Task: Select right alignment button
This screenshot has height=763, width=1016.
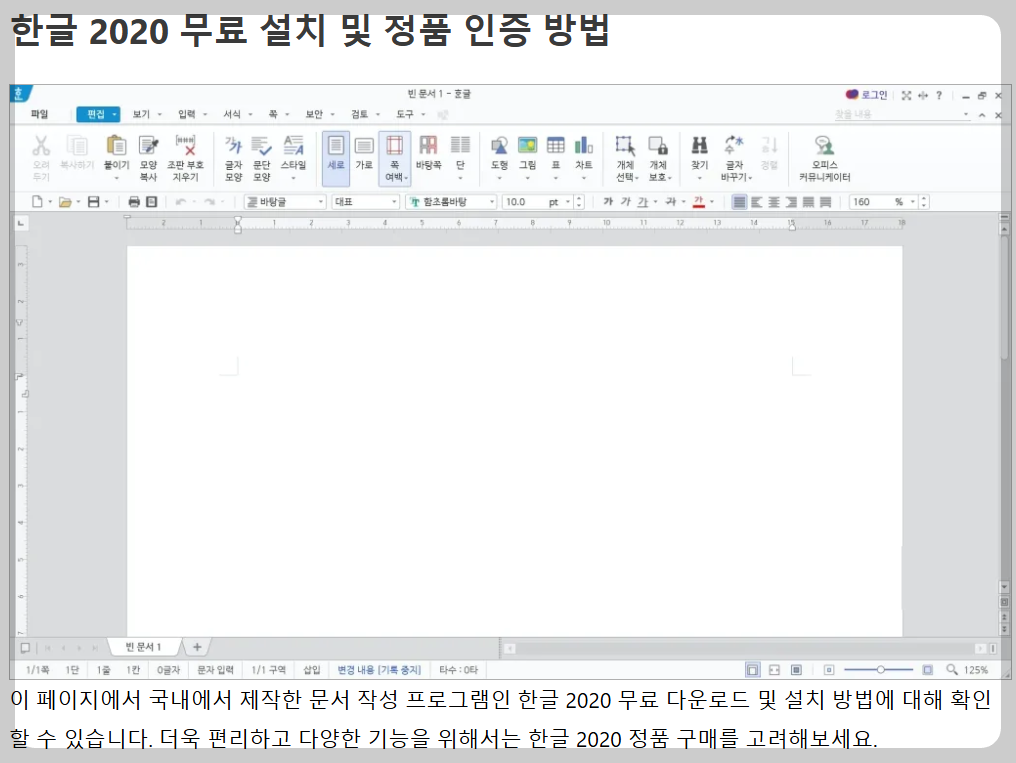Action: 791,202
